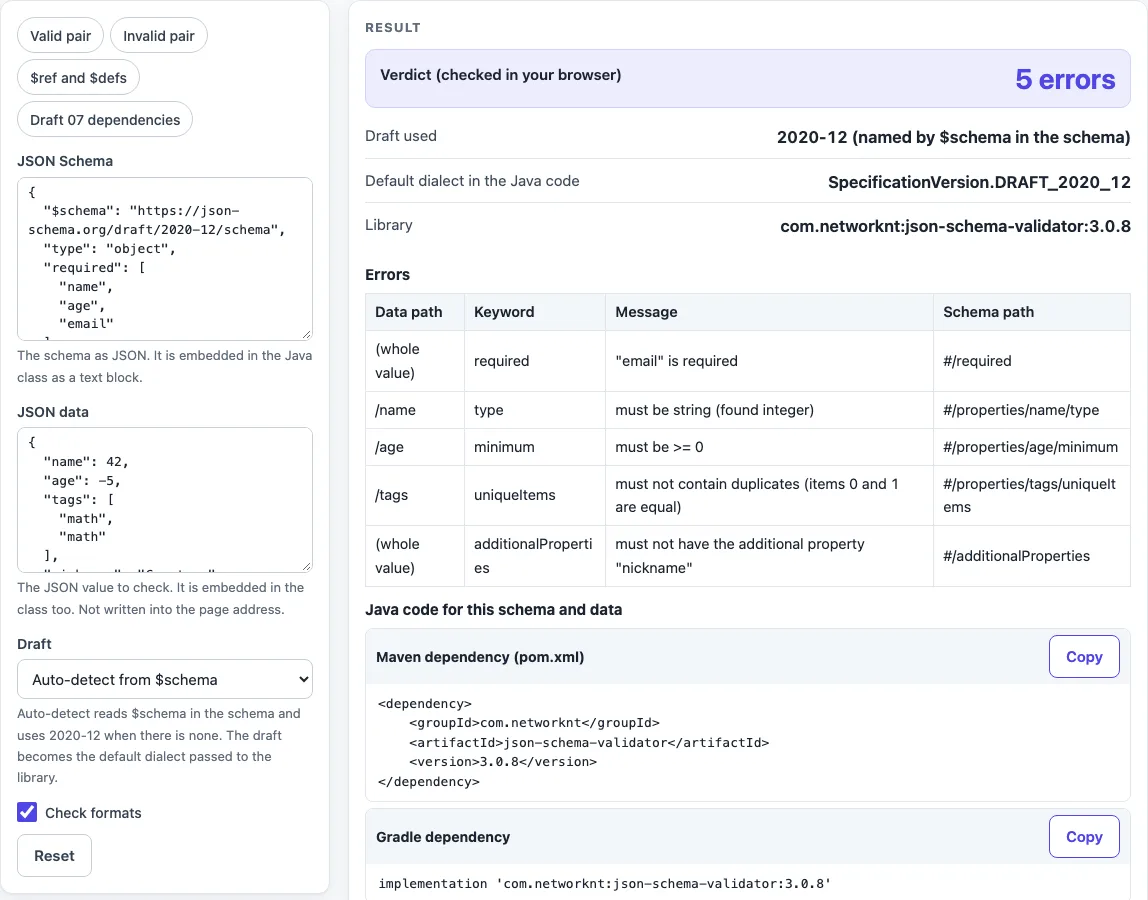1148x900 pixels.
Task: Click the Data path column header
Action: coord(415,312)
